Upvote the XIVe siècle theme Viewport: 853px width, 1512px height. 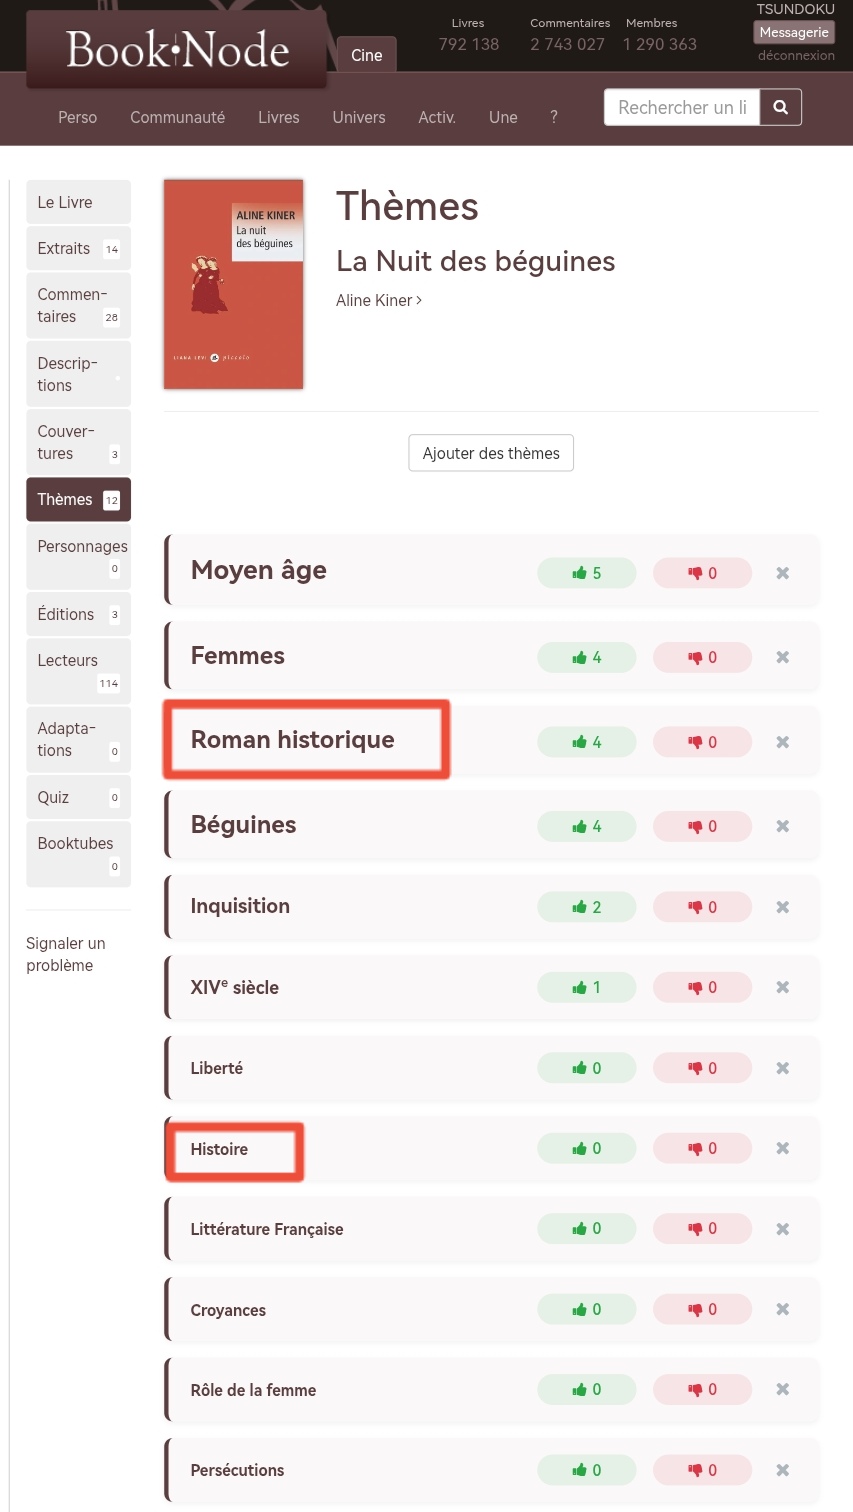click(587, 987)
